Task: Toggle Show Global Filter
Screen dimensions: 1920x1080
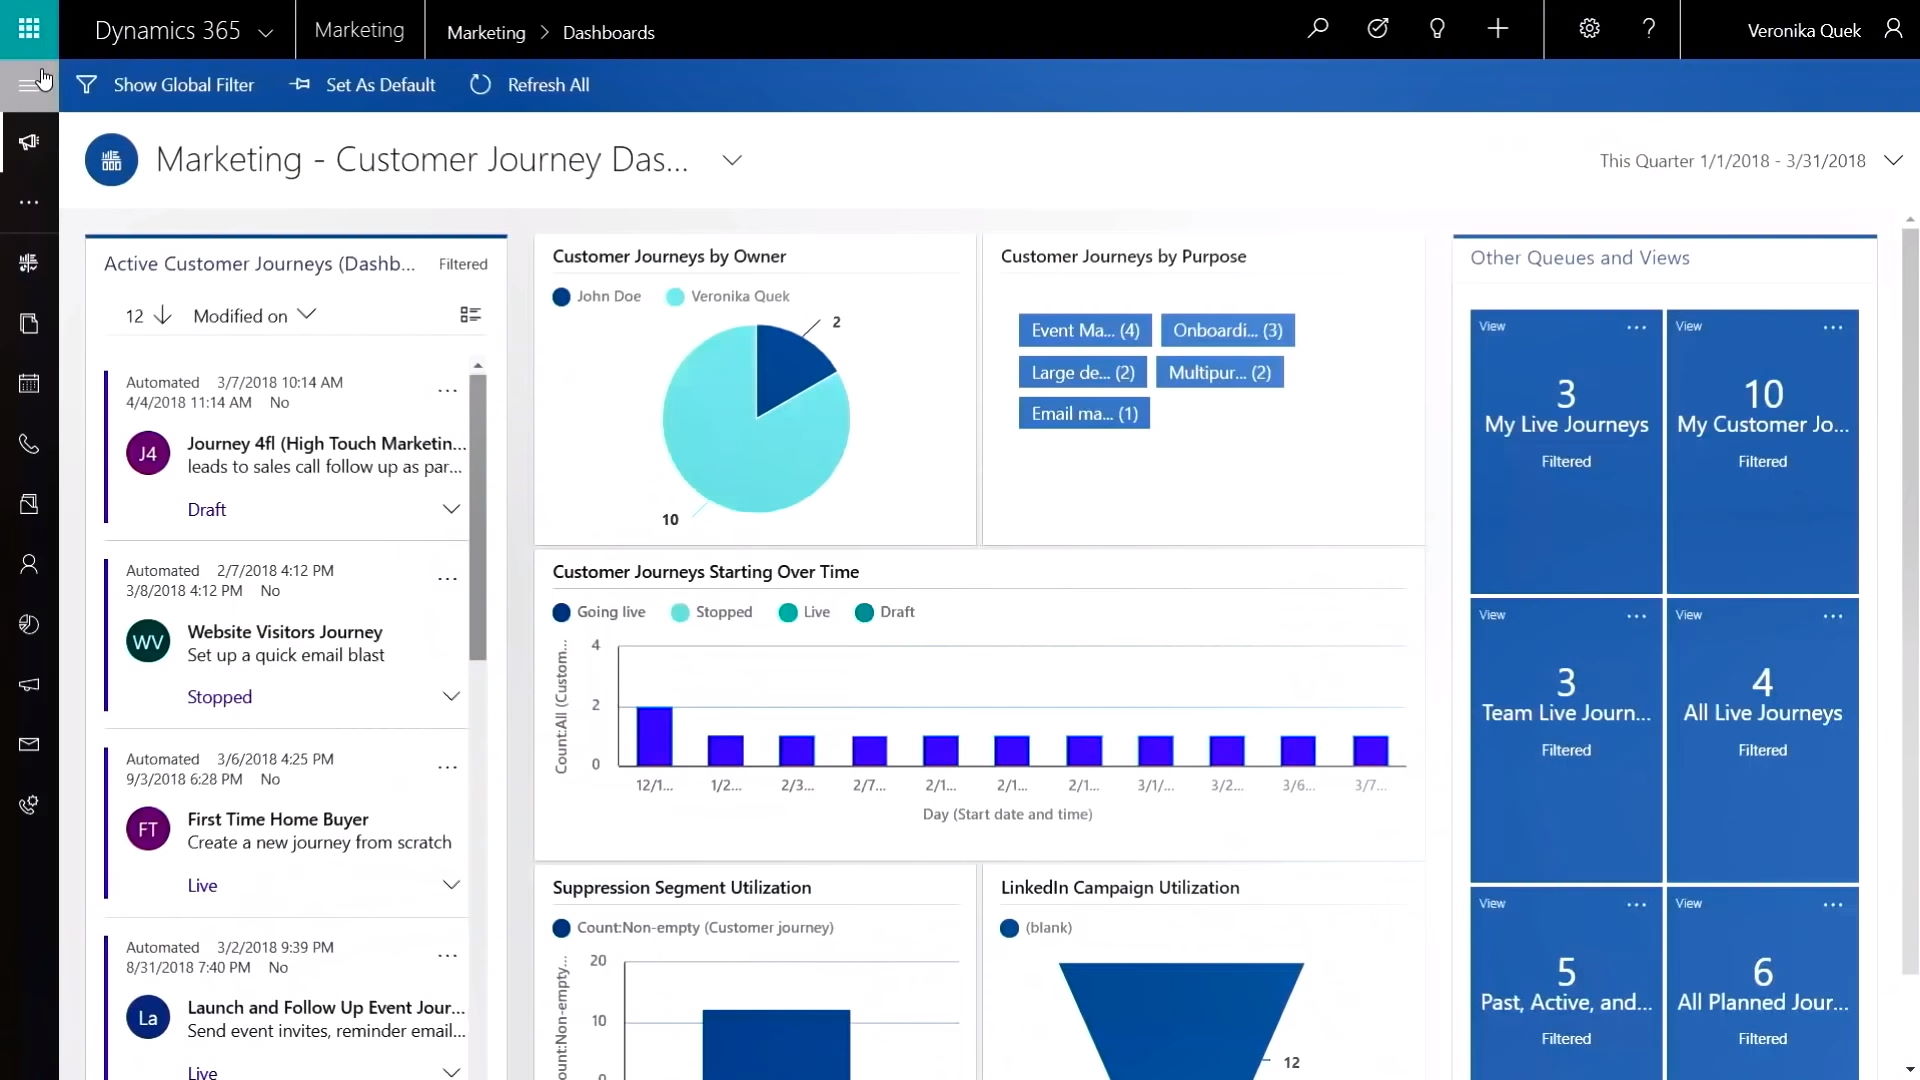Action: point(166,84)
